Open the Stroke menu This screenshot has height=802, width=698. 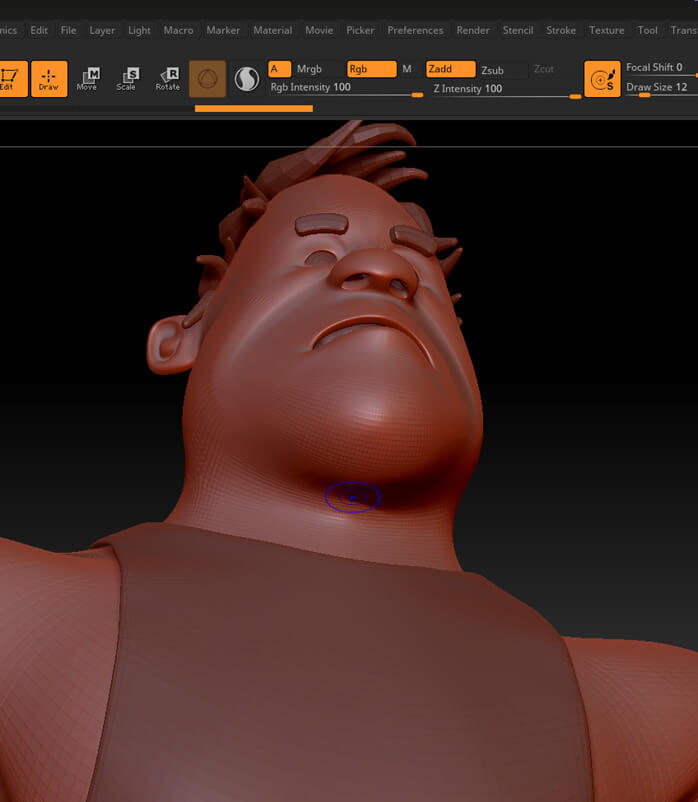(x=561, y=30)
